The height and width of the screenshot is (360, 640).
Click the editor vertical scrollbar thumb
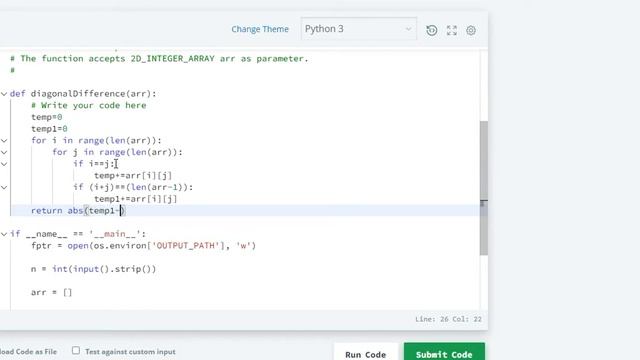[x=484, y=188]
